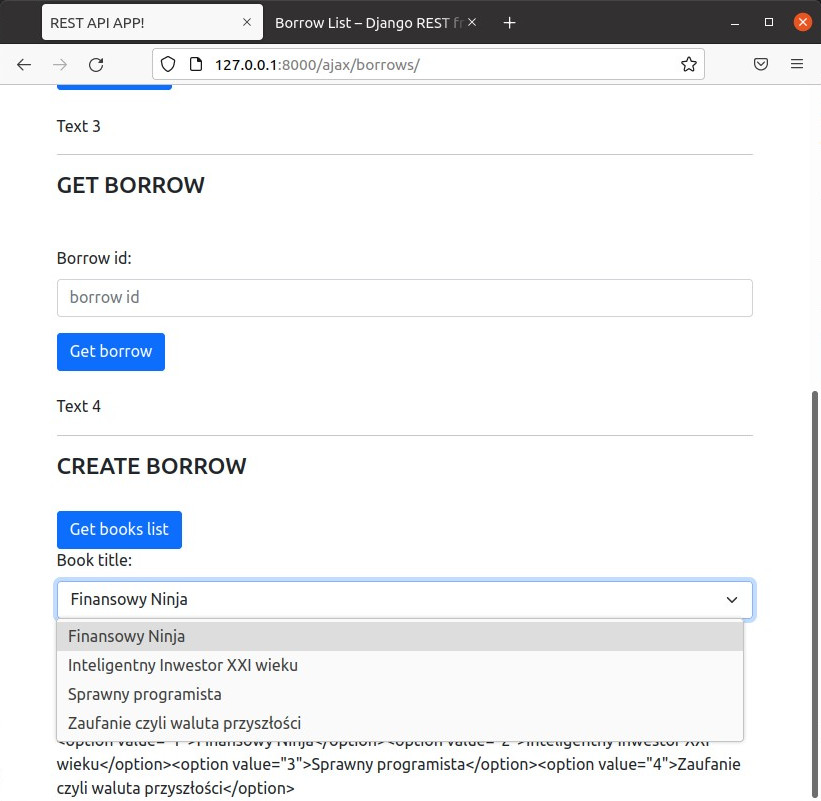The image size is (821, 801).
Task: Click the shield tracking protection icon
Action: [x=168, y=64]
